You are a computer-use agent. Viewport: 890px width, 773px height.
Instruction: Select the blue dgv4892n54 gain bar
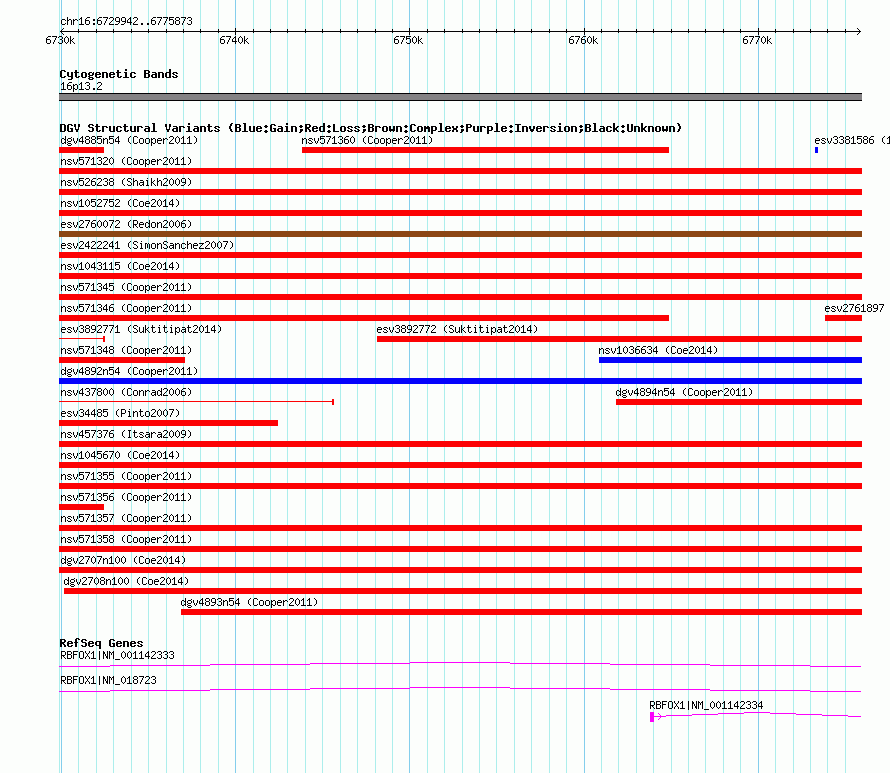pos(460,381)
